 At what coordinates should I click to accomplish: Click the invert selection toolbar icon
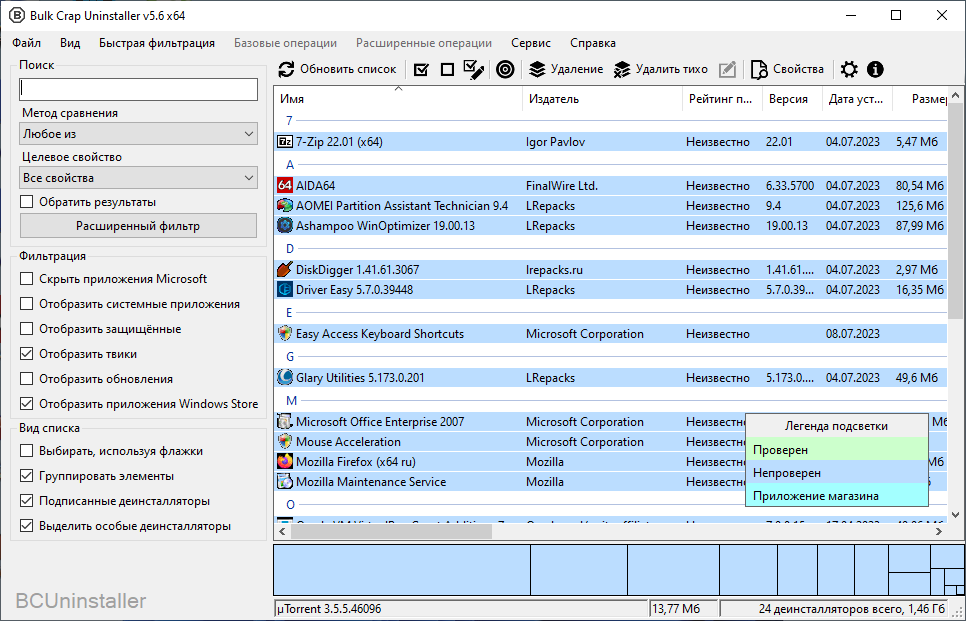tap(473, 70)
